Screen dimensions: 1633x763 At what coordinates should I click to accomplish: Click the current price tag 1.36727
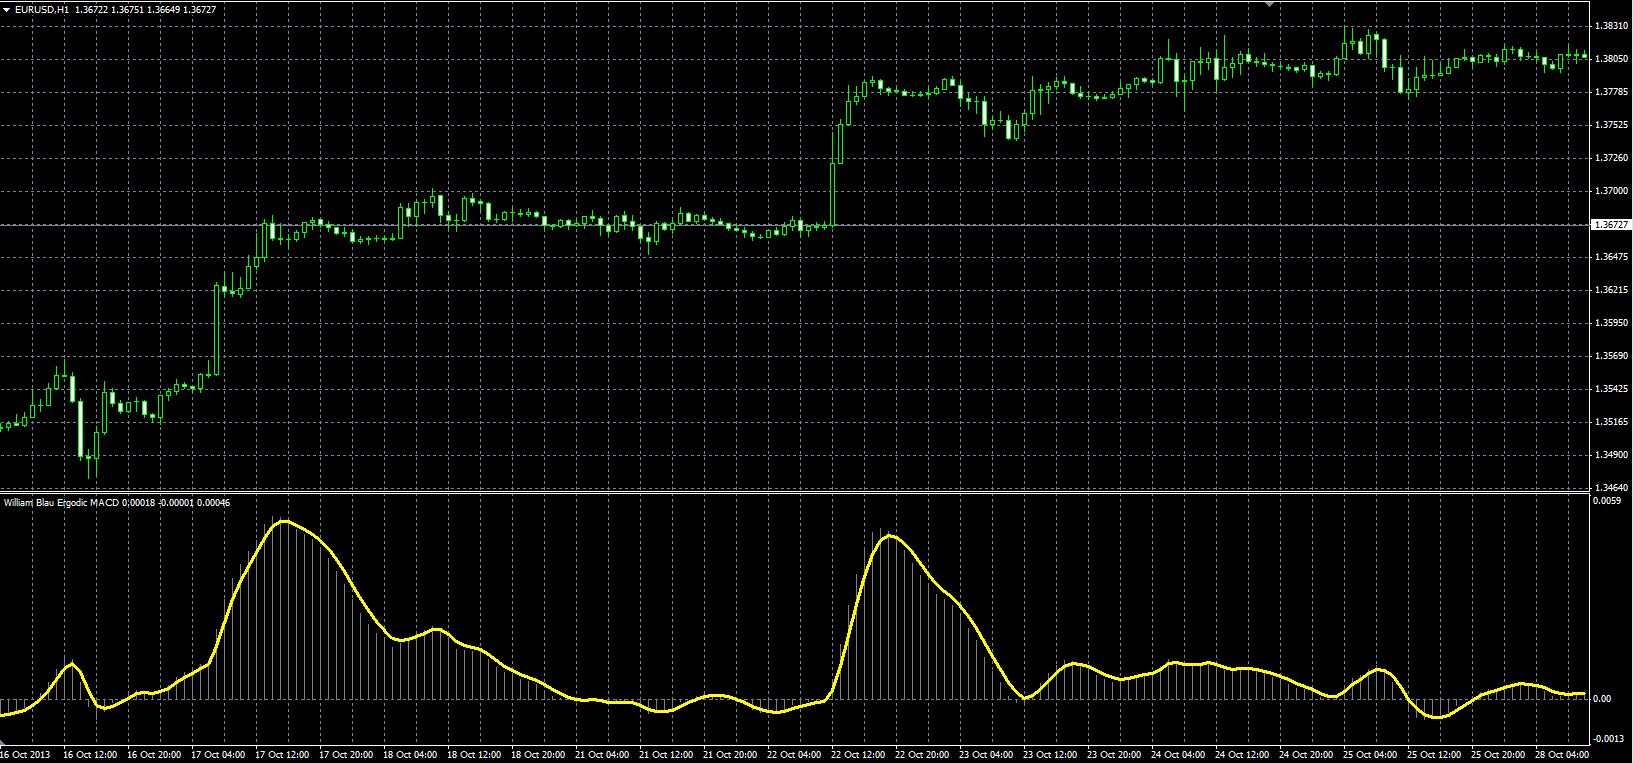[x=1611, y=225]
